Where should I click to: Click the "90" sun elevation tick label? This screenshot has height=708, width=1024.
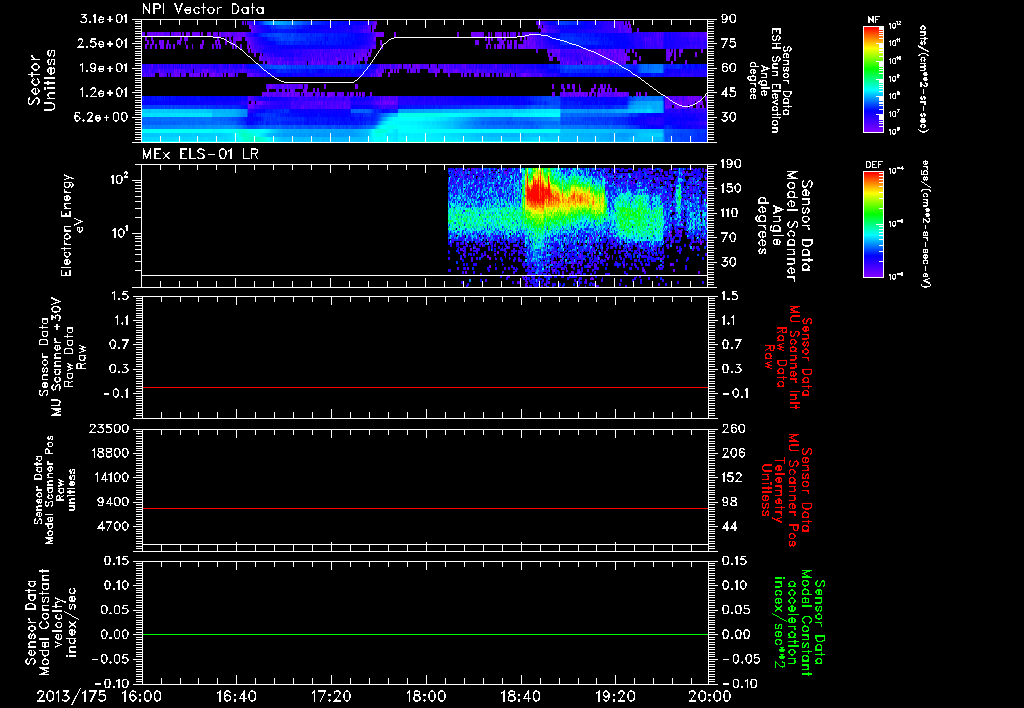pyautogui.click(x=729, y=19)
